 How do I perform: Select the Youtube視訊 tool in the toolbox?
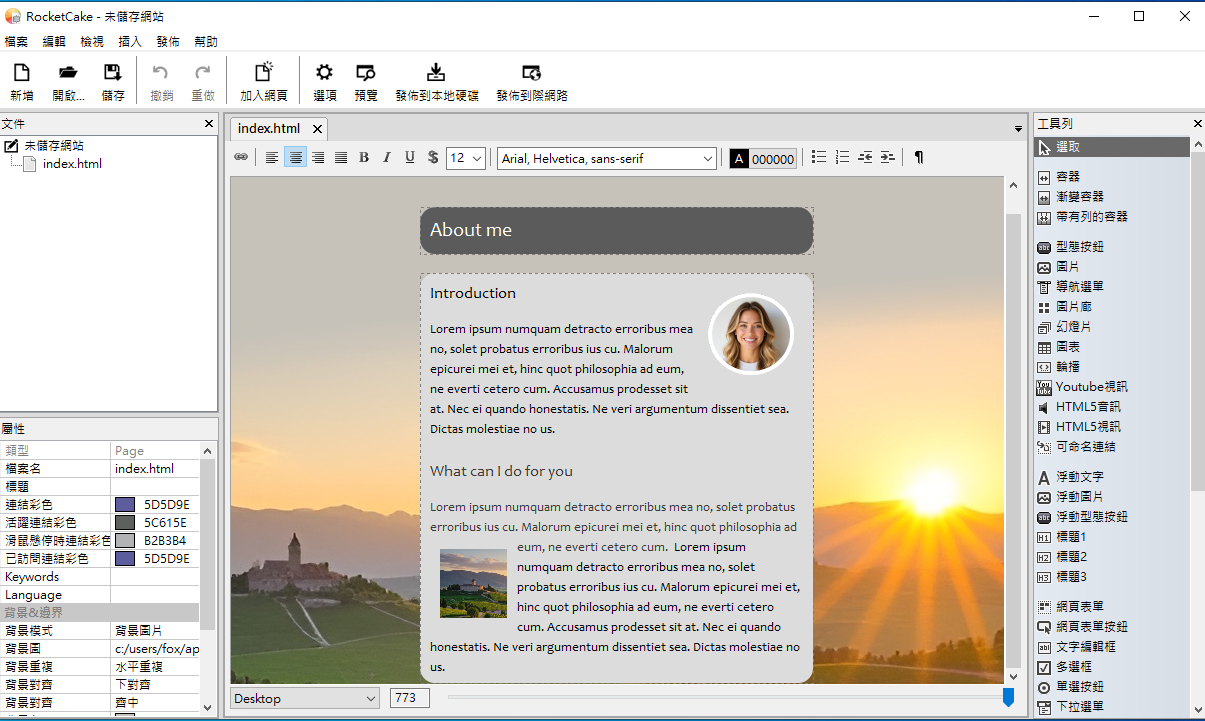click(1091, 387)
